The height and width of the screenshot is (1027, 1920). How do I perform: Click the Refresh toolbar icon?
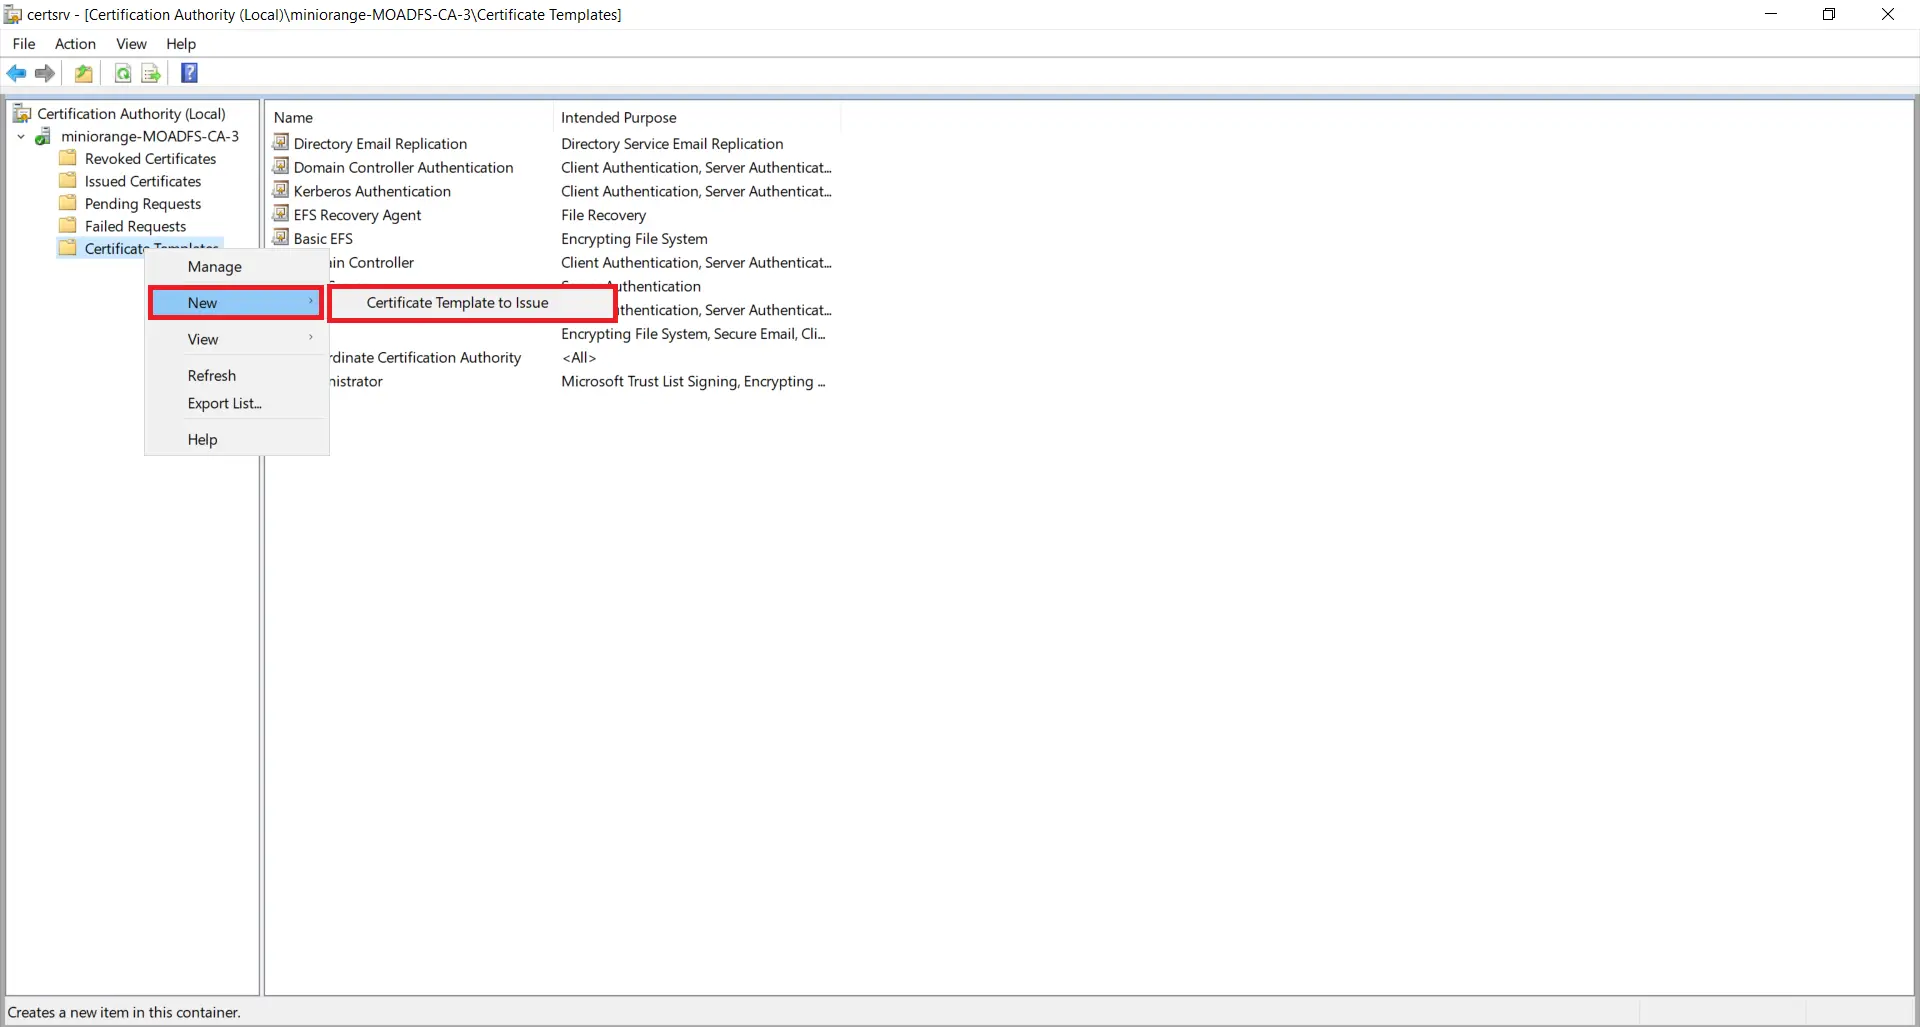click(x=122, y=73)
